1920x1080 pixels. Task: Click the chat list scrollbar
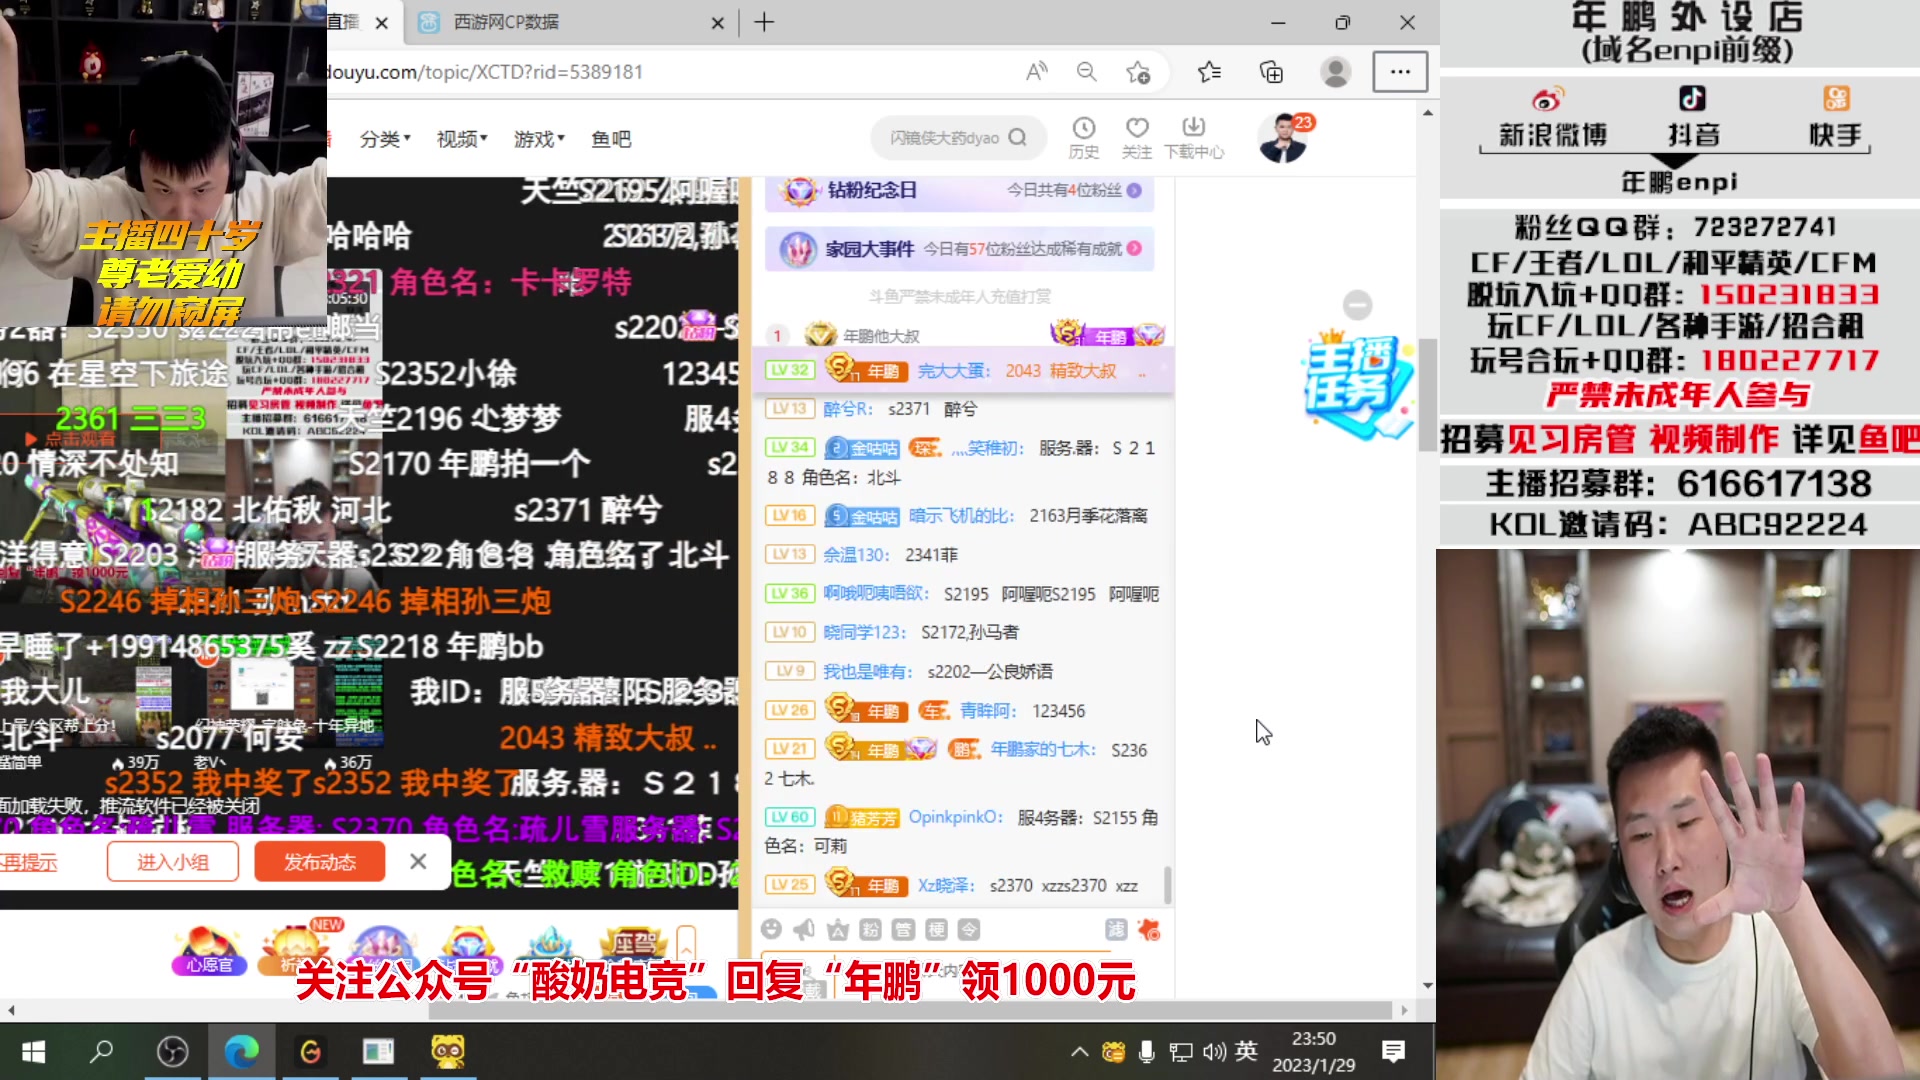tap(1167, 884)
